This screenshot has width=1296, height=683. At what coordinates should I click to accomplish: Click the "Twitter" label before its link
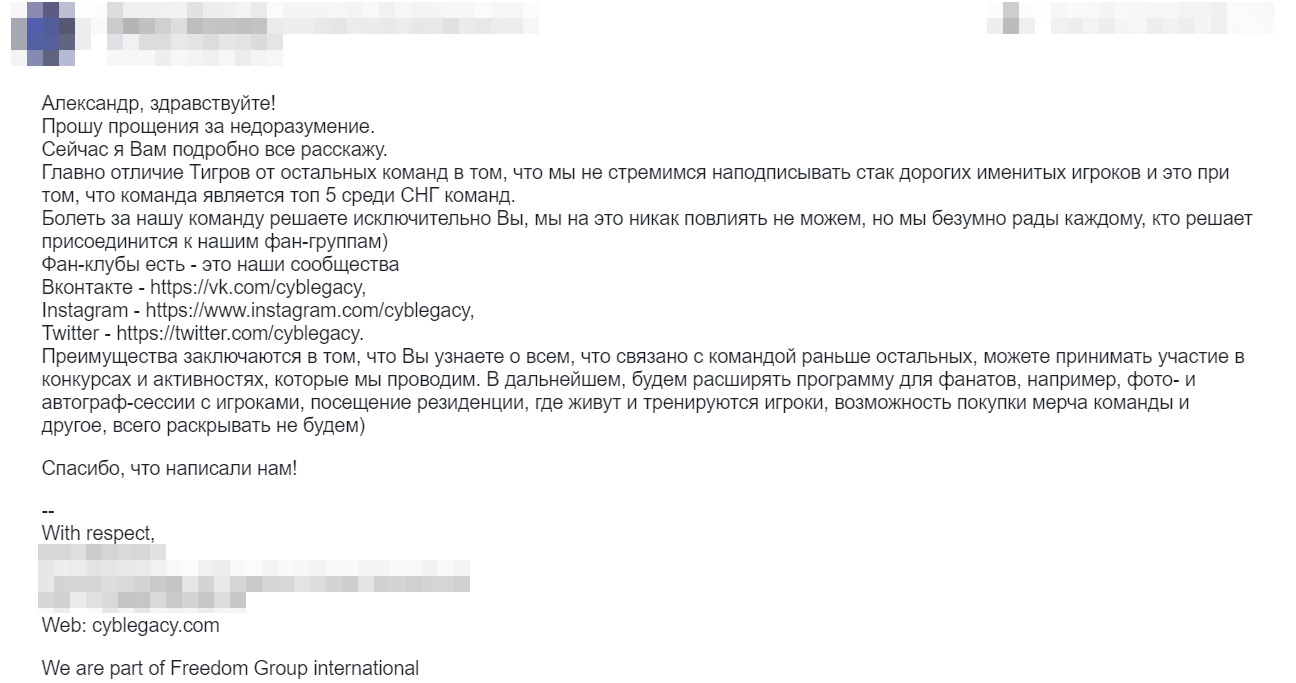coord(70,332)
